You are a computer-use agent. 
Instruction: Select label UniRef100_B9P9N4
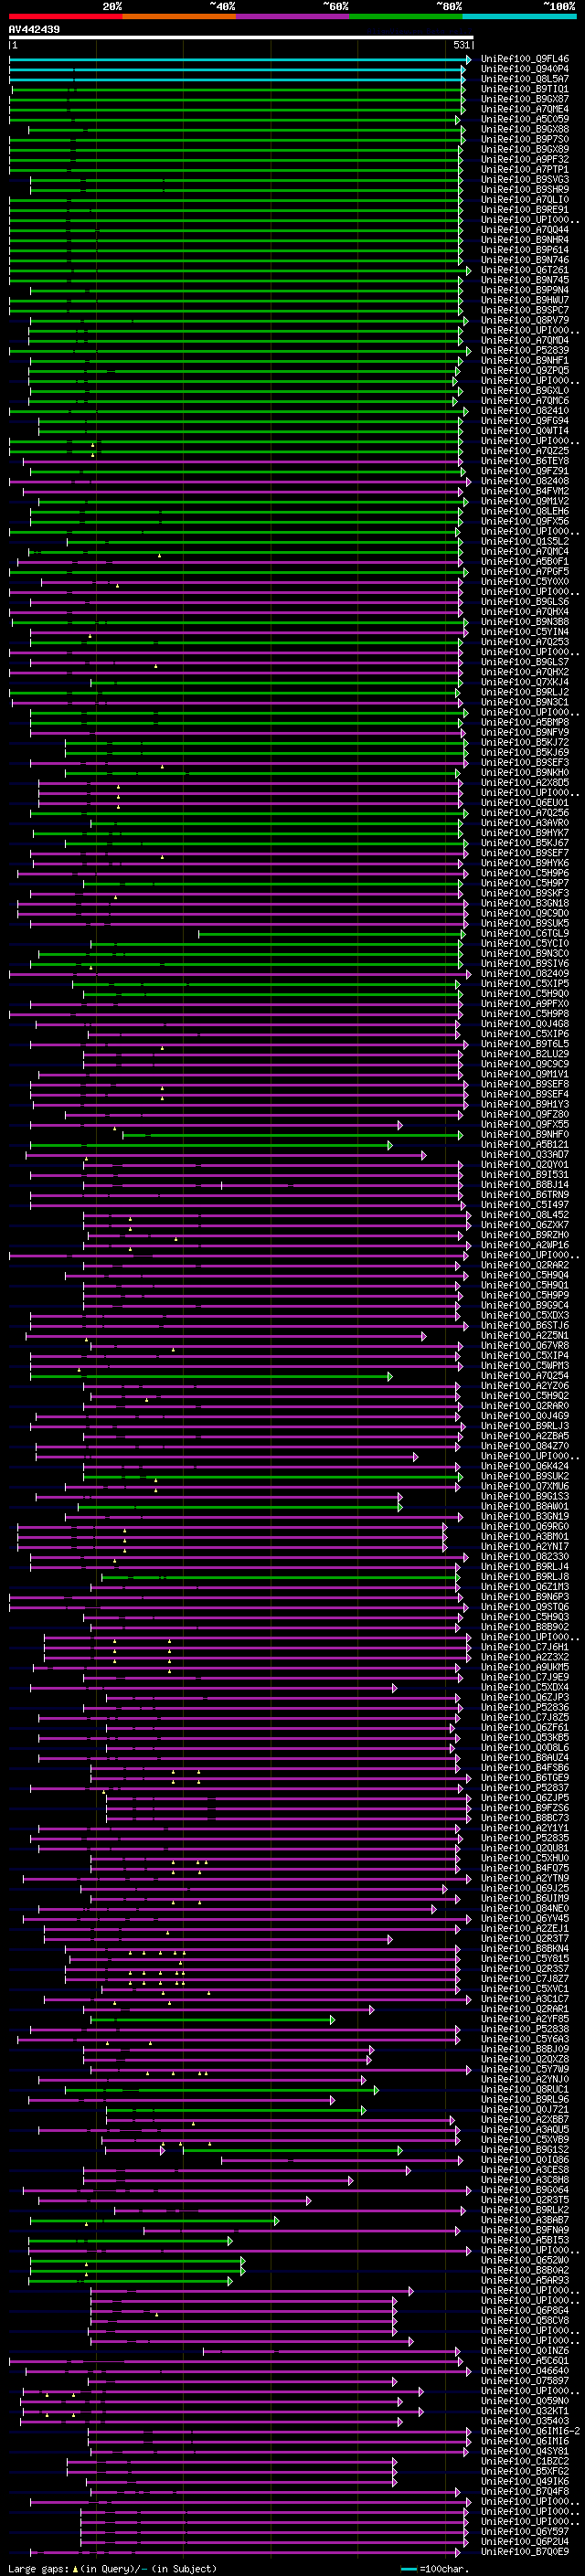point(525,290)
